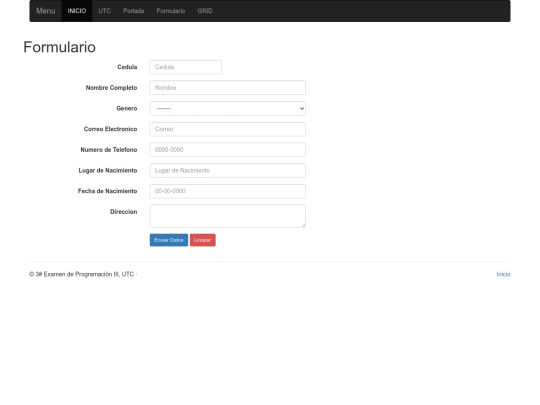The height and width of the screenshot is (405, 540).
Task: Click the Fecha de Nacimiento label
Action: pos(107,191)
